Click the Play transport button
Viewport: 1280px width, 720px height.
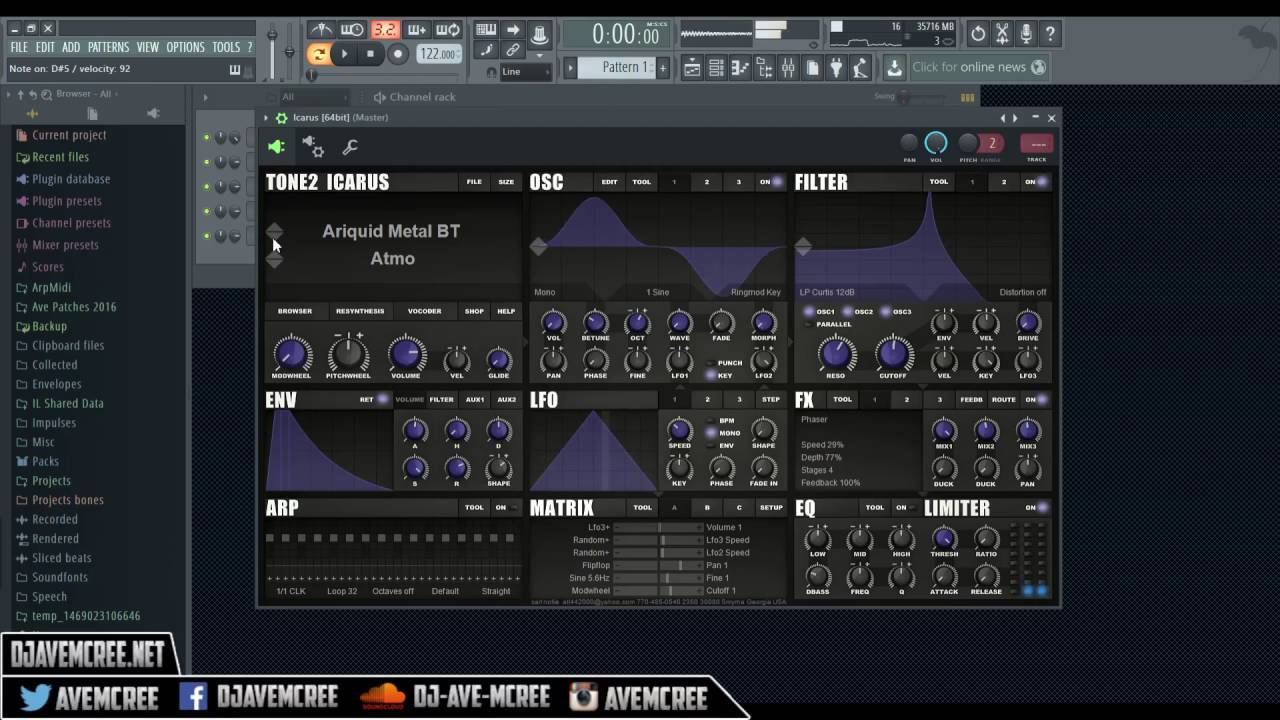(x=345, y=54)
